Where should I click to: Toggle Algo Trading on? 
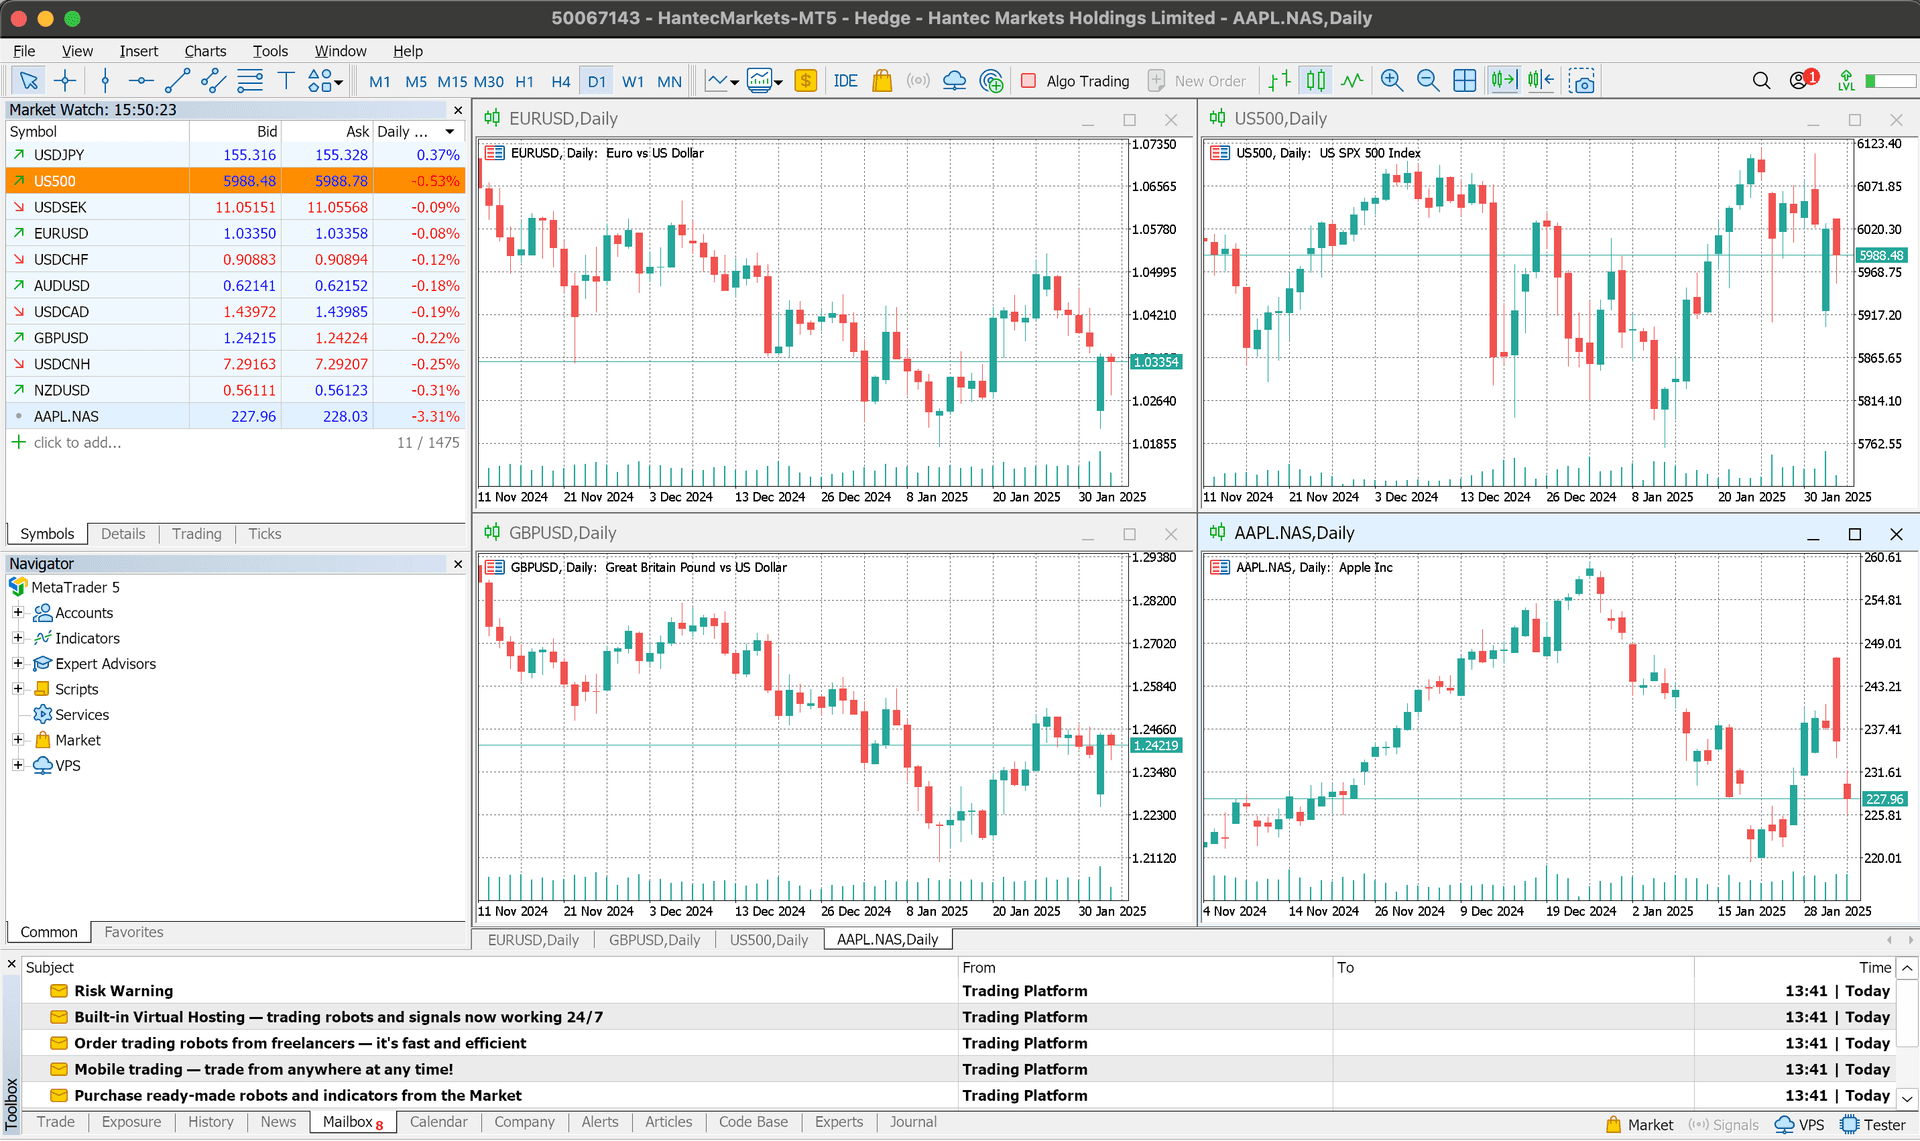click(1075, 80)
